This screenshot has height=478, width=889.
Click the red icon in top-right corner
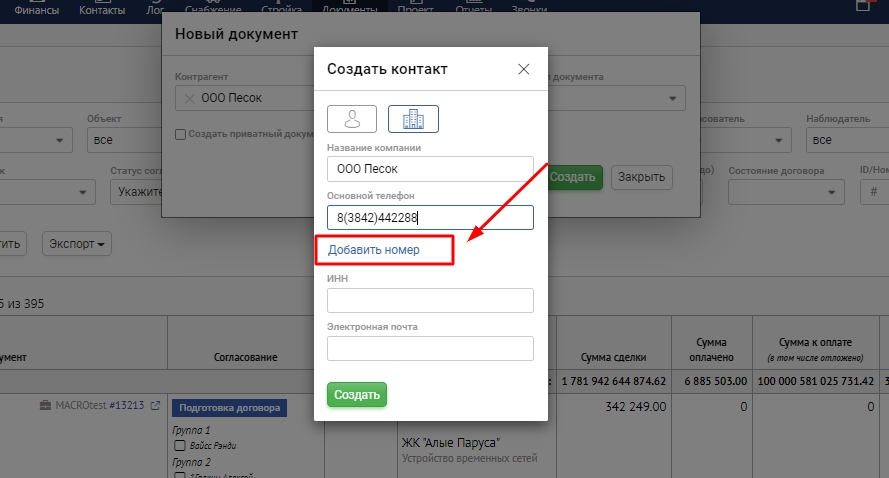[863, 5]
